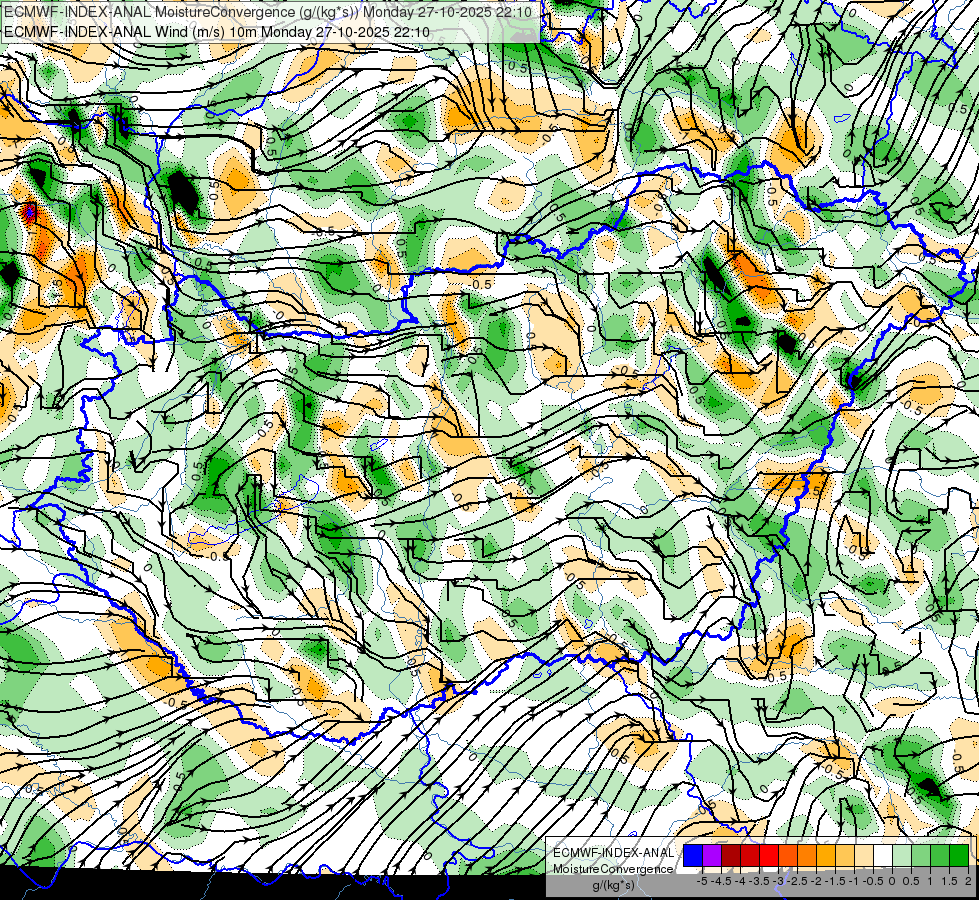Click 'ECMWF-INDEX-ANAL' in the legend box

click(613, 853)
